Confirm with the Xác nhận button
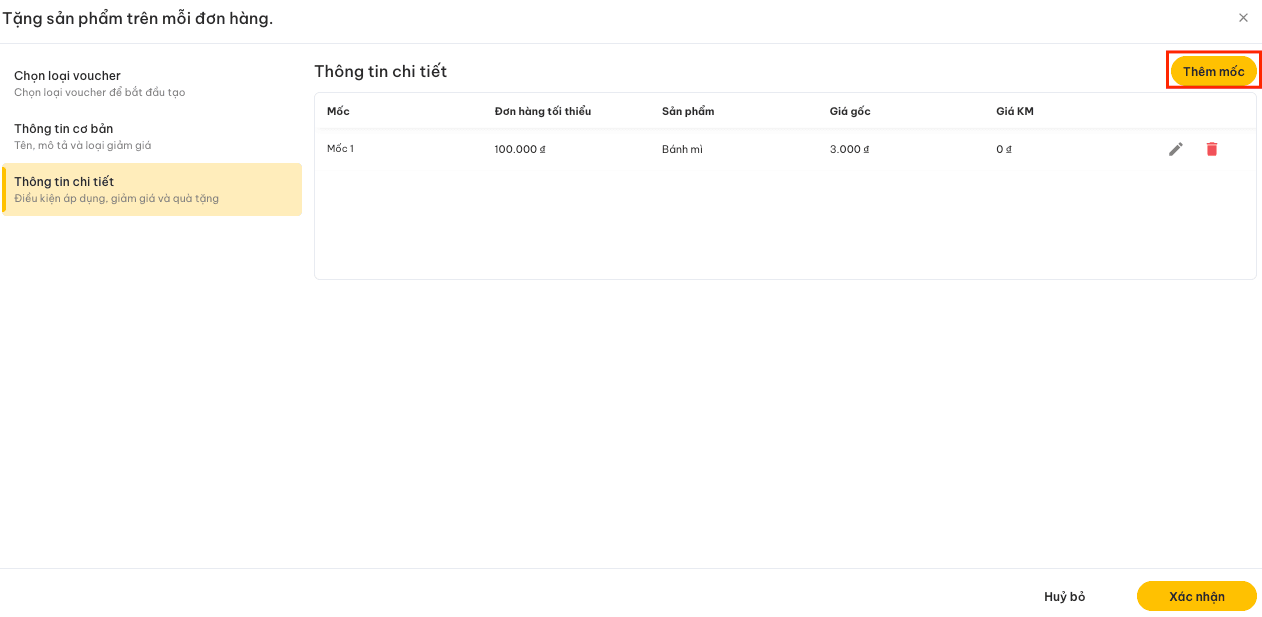Screen dimensions: 1262x617 (x=1197, y=596)
